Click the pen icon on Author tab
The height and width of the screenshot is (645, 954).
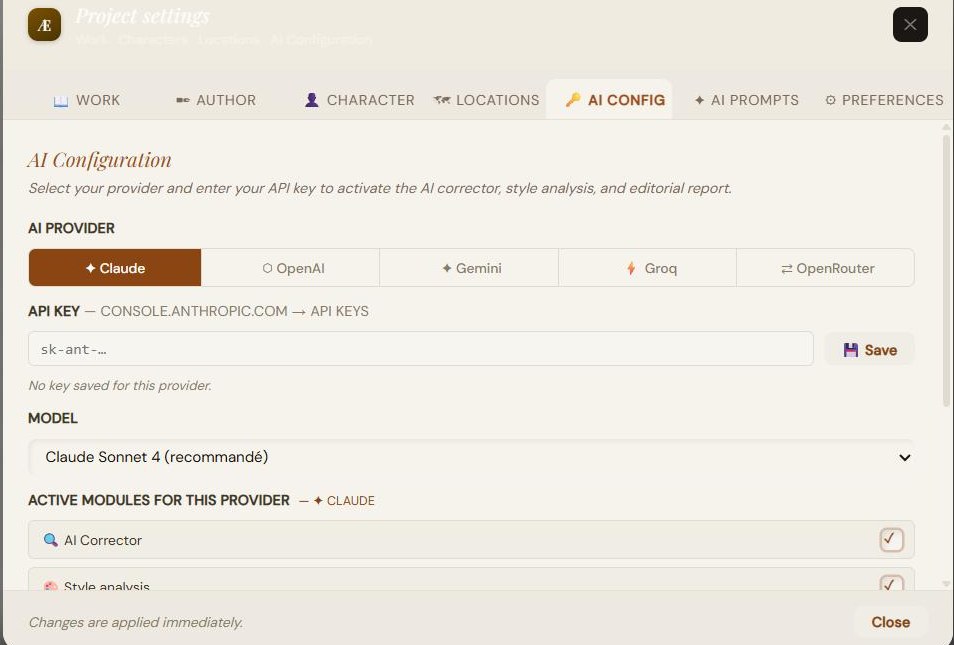pos(183,100)
